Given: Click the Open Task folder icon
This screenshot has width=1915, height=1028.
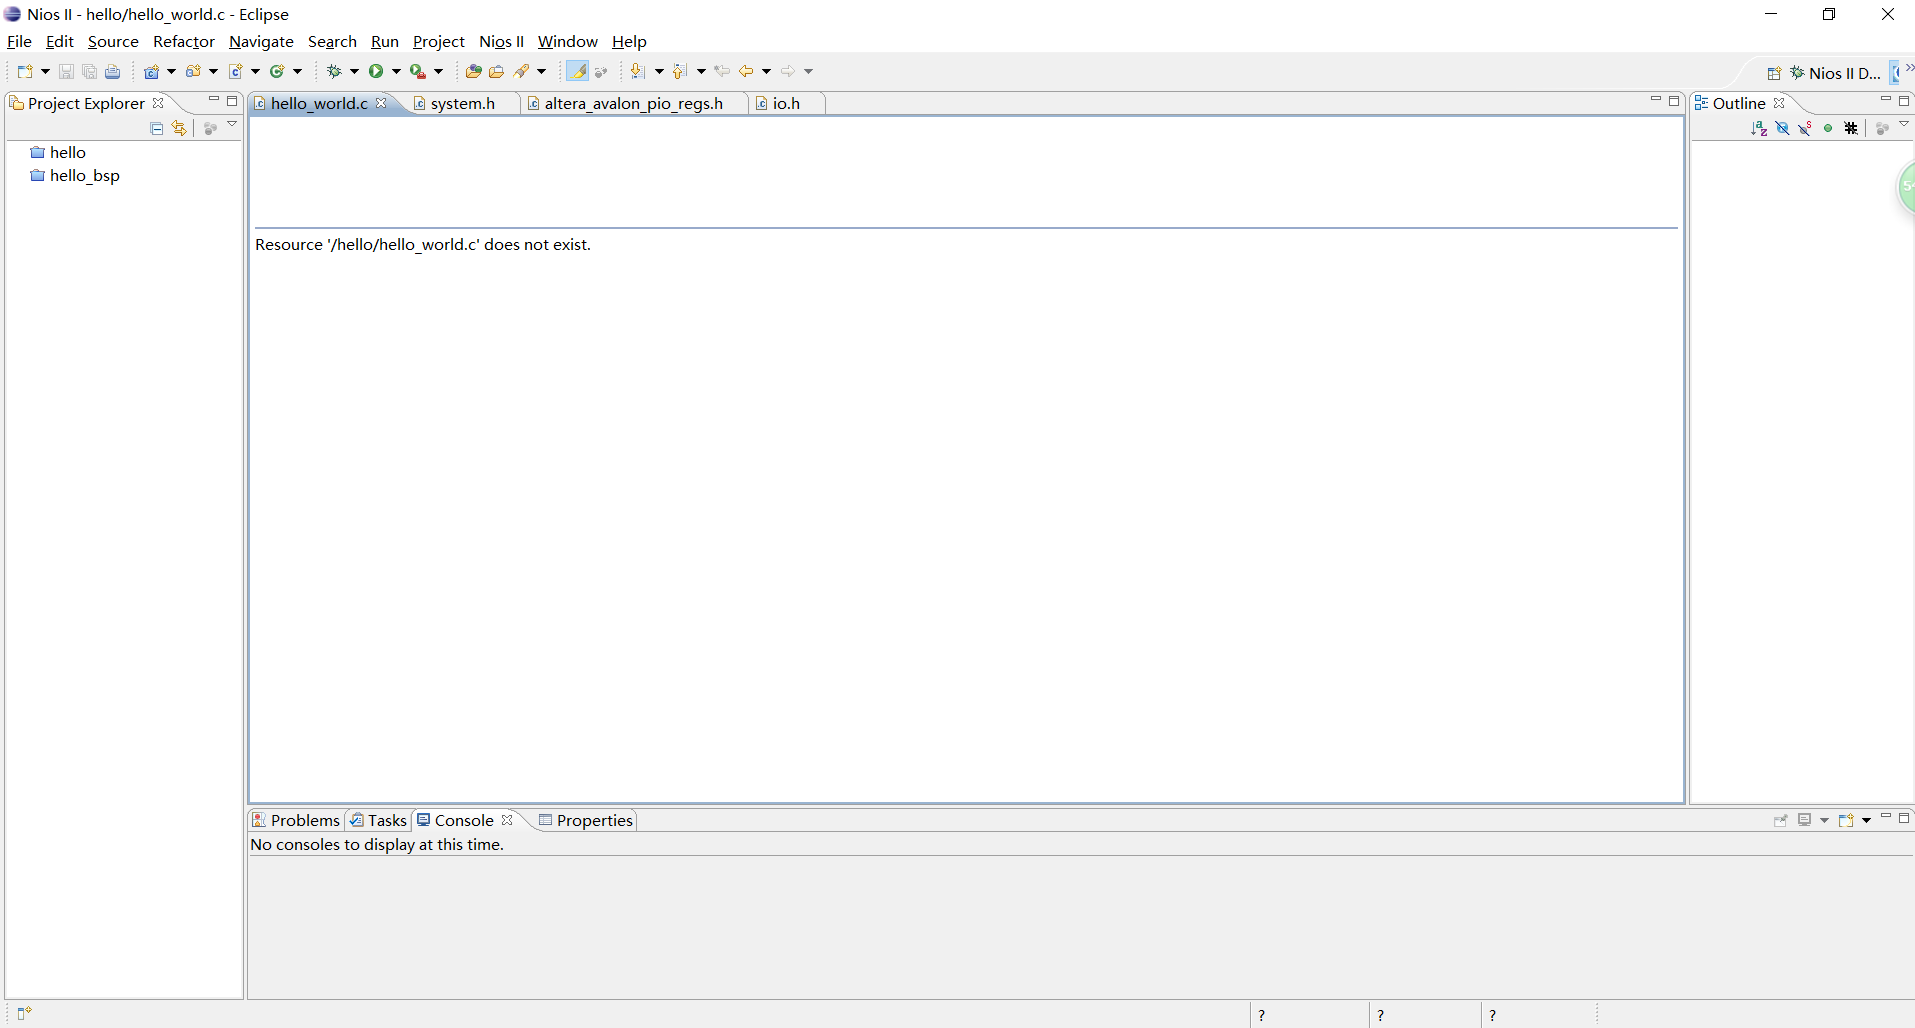Looking at the screenshot, I should point(497,71).
